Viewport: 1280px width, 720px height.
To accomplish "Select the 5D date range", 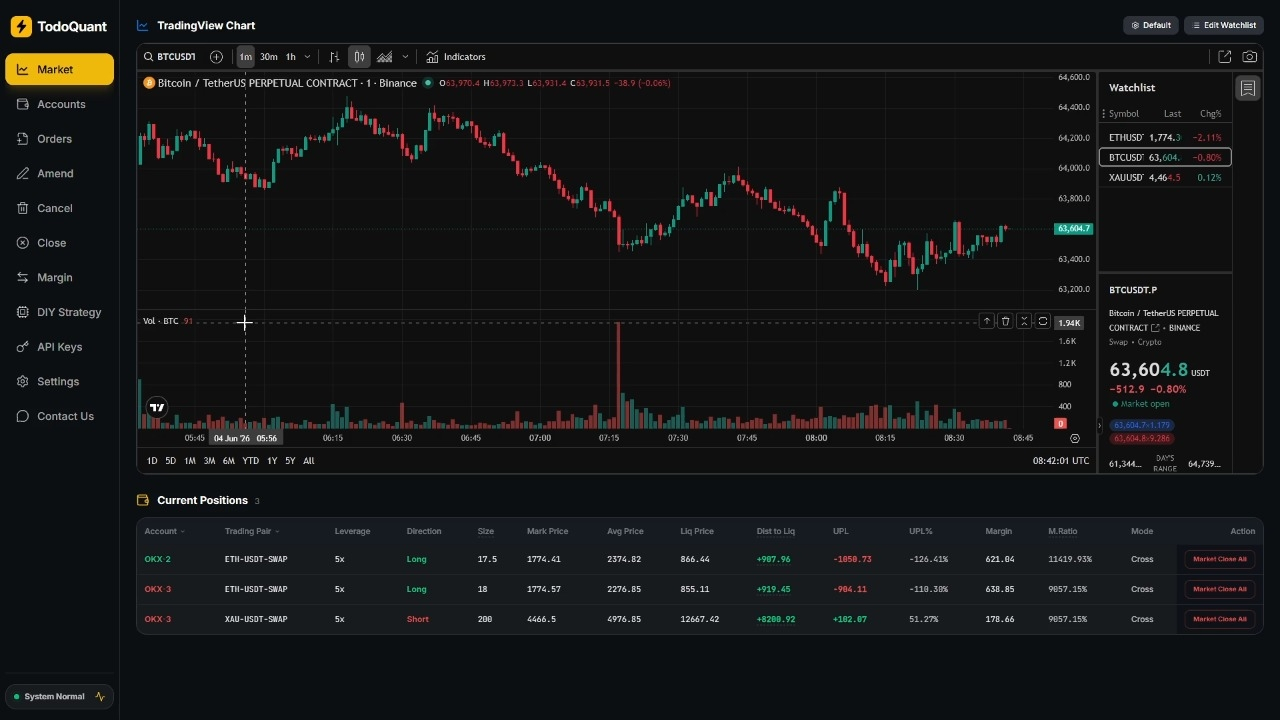I will [170, 461].
